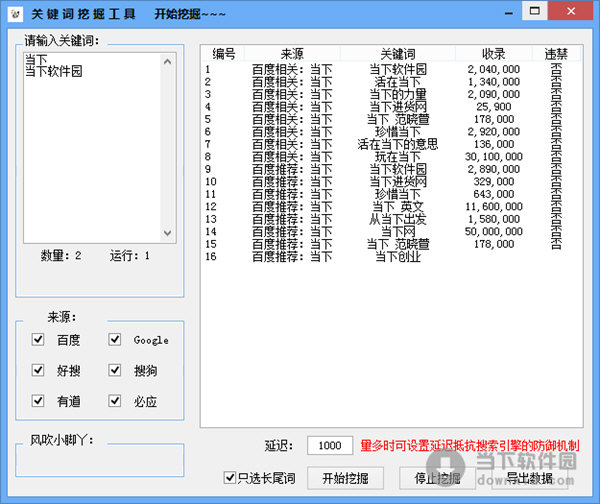Click the 导出数据 button
600x504 pixels.
tap(530, 478)
